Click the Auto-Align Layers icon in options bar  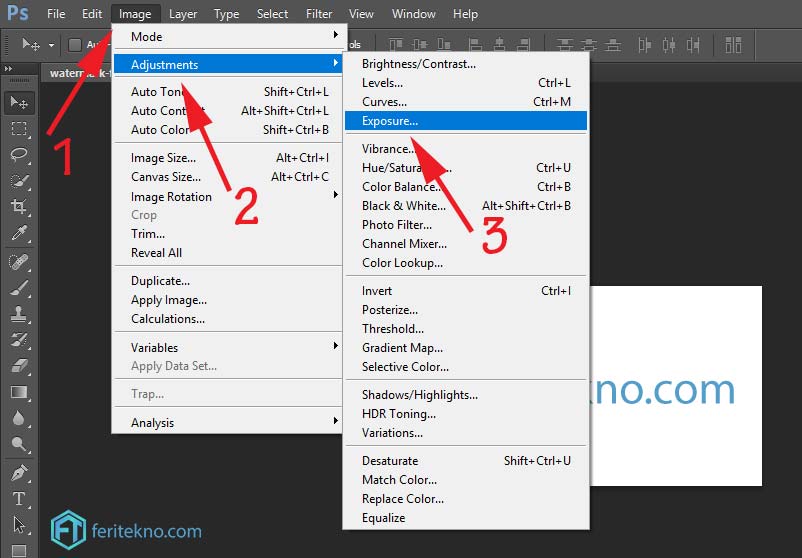click(x=733, y=45)
